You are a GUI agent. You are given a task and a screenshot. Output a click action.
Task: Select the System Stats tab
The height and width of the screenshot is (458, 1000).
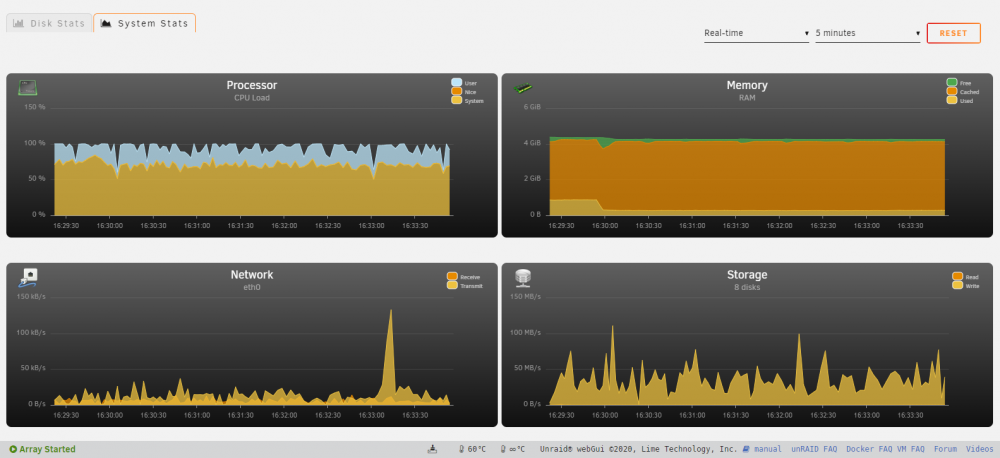(145, 23)
